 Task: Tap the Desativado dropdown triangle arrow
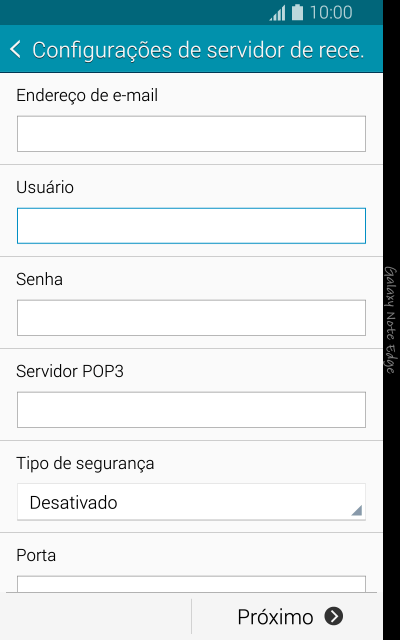[357, 510]
